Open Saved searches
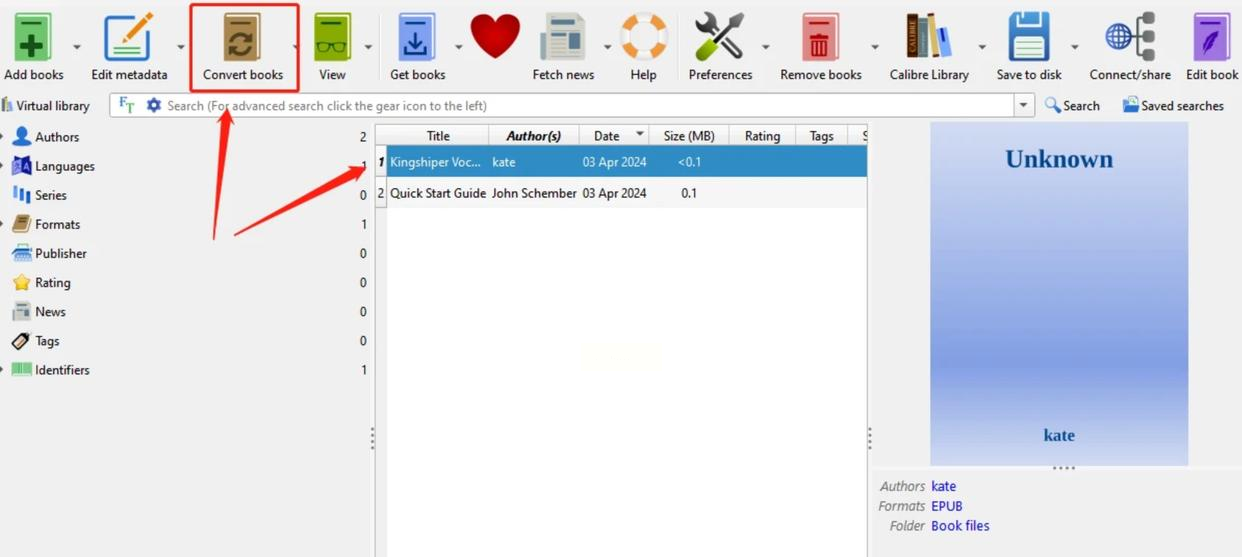This screenshot has height=557, width=1242. [1173, 105]
